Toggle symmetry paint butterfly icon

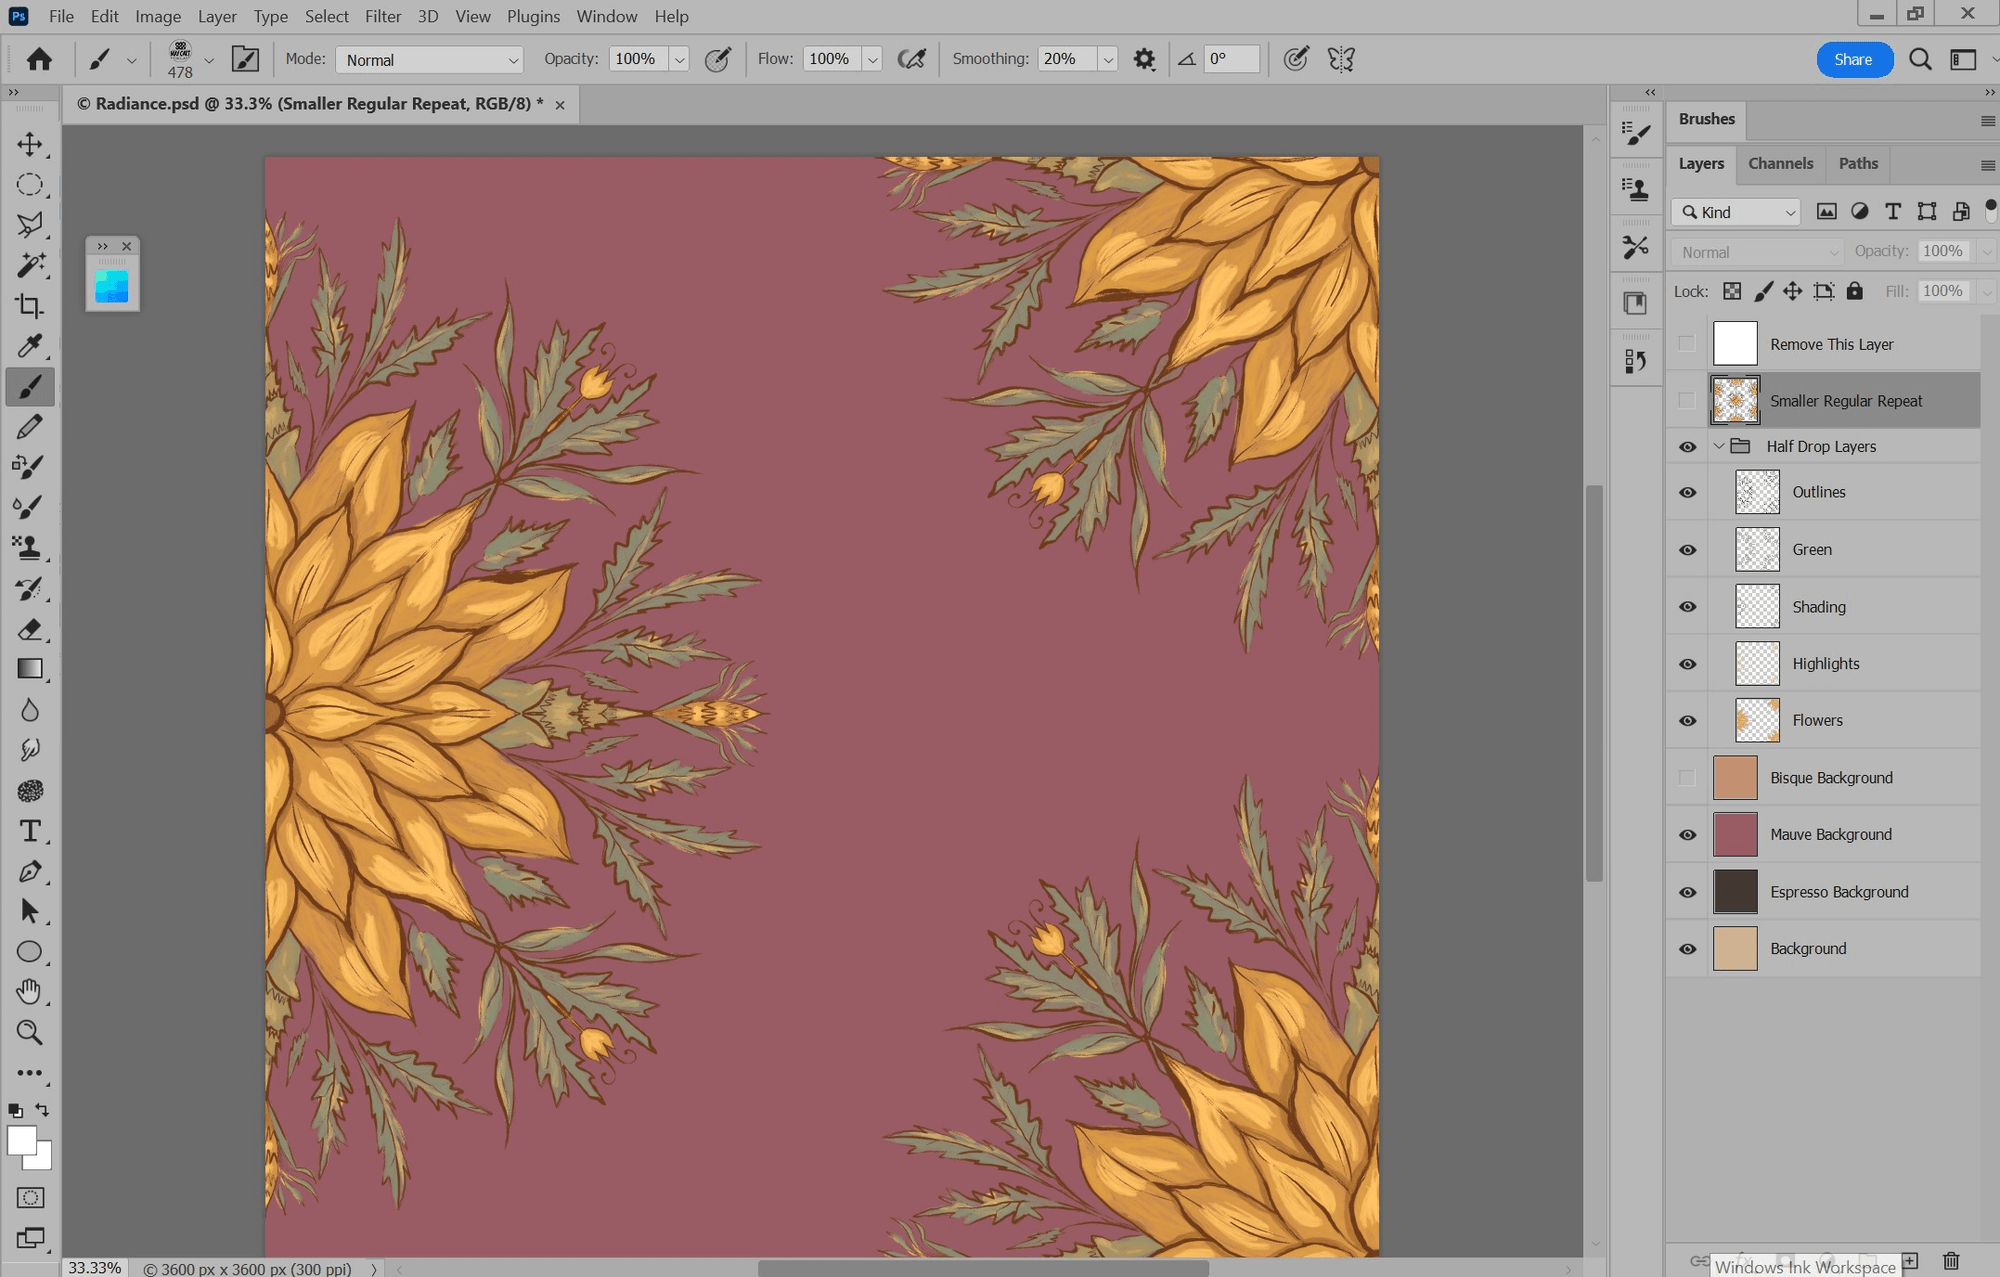pos(1341,59)
